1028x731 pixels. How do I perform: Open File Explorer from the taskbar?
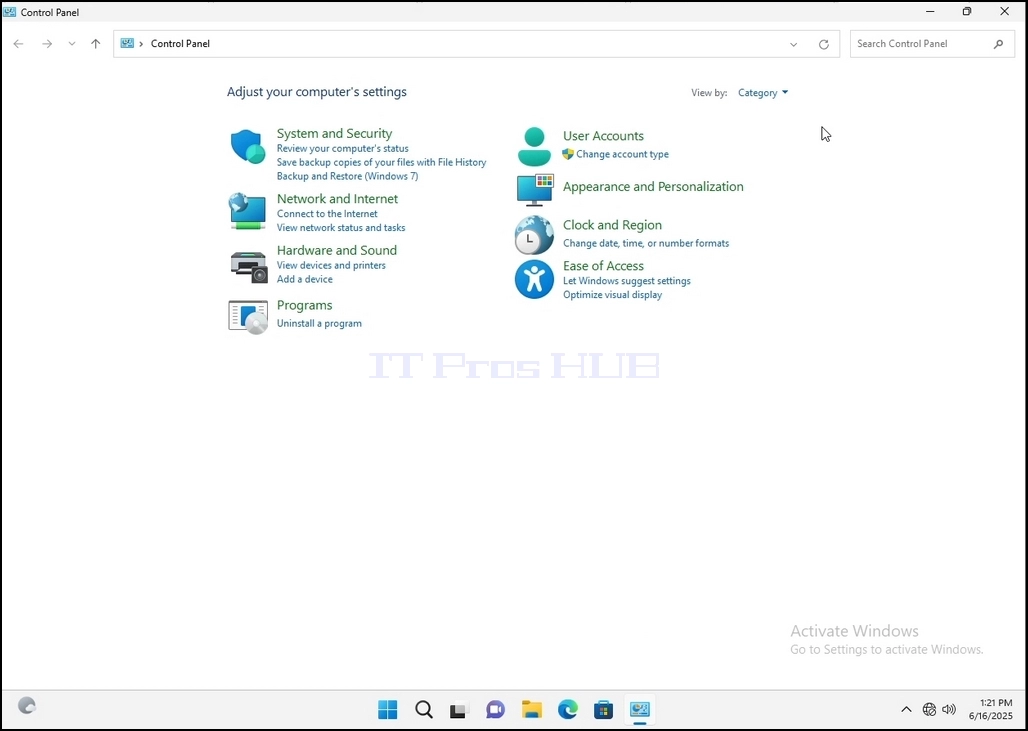click(532, 709)
